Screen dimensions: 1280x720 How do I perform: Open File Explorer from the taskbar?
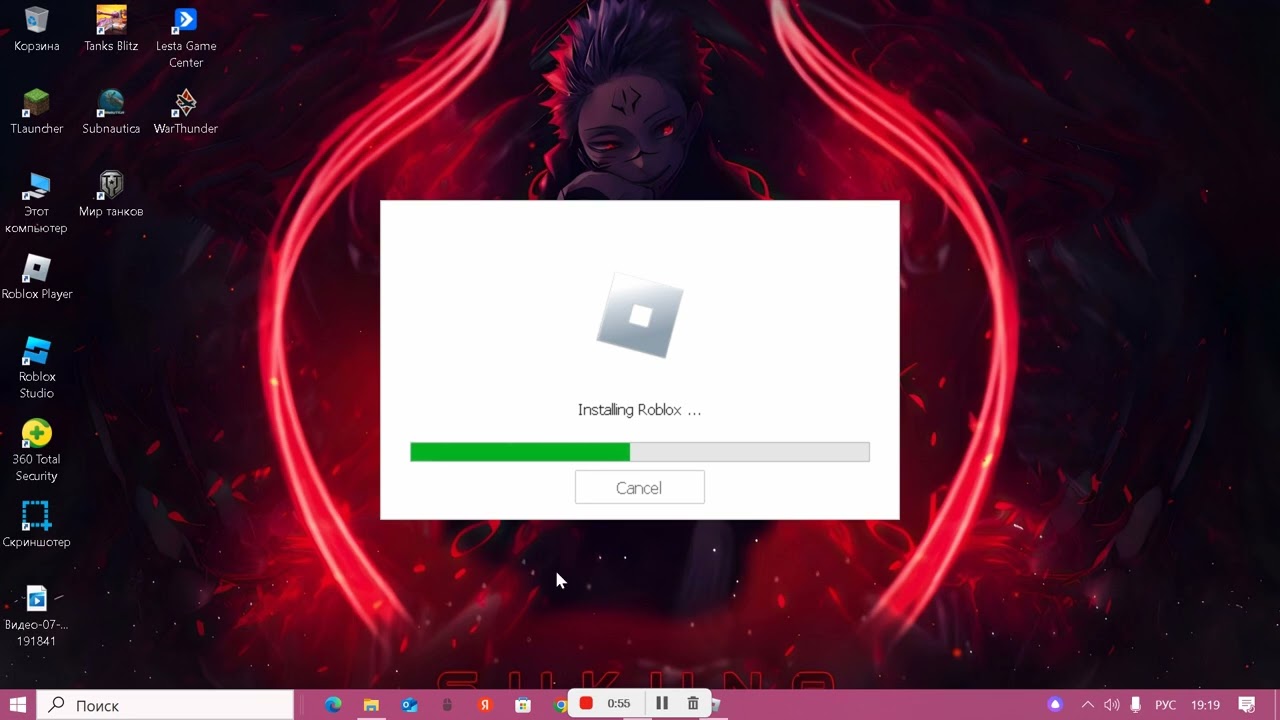(x=371, y=705)
